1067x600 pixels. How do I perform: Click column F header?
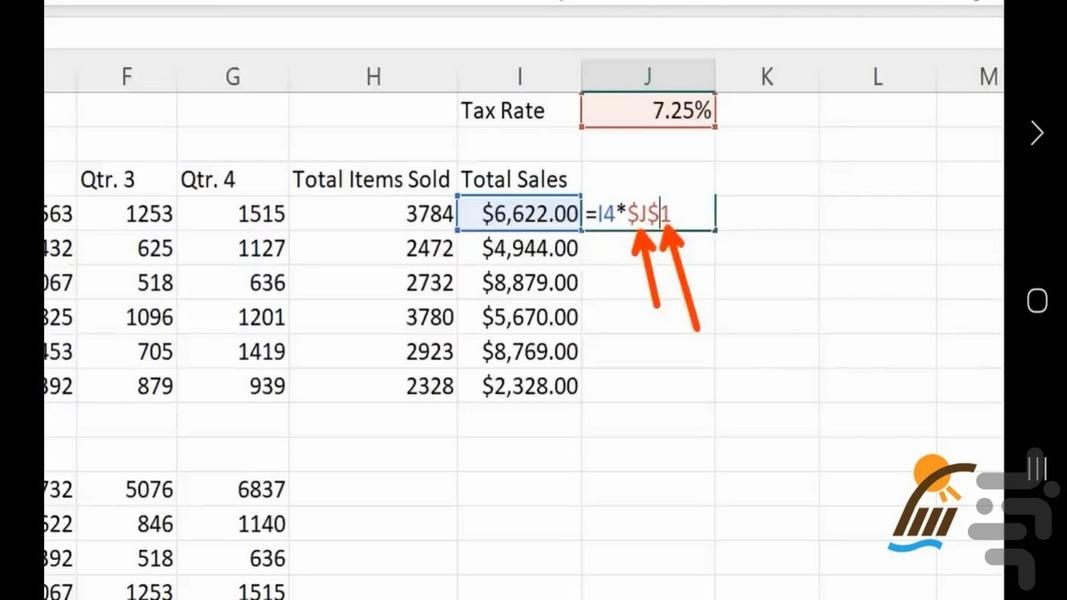127,76
